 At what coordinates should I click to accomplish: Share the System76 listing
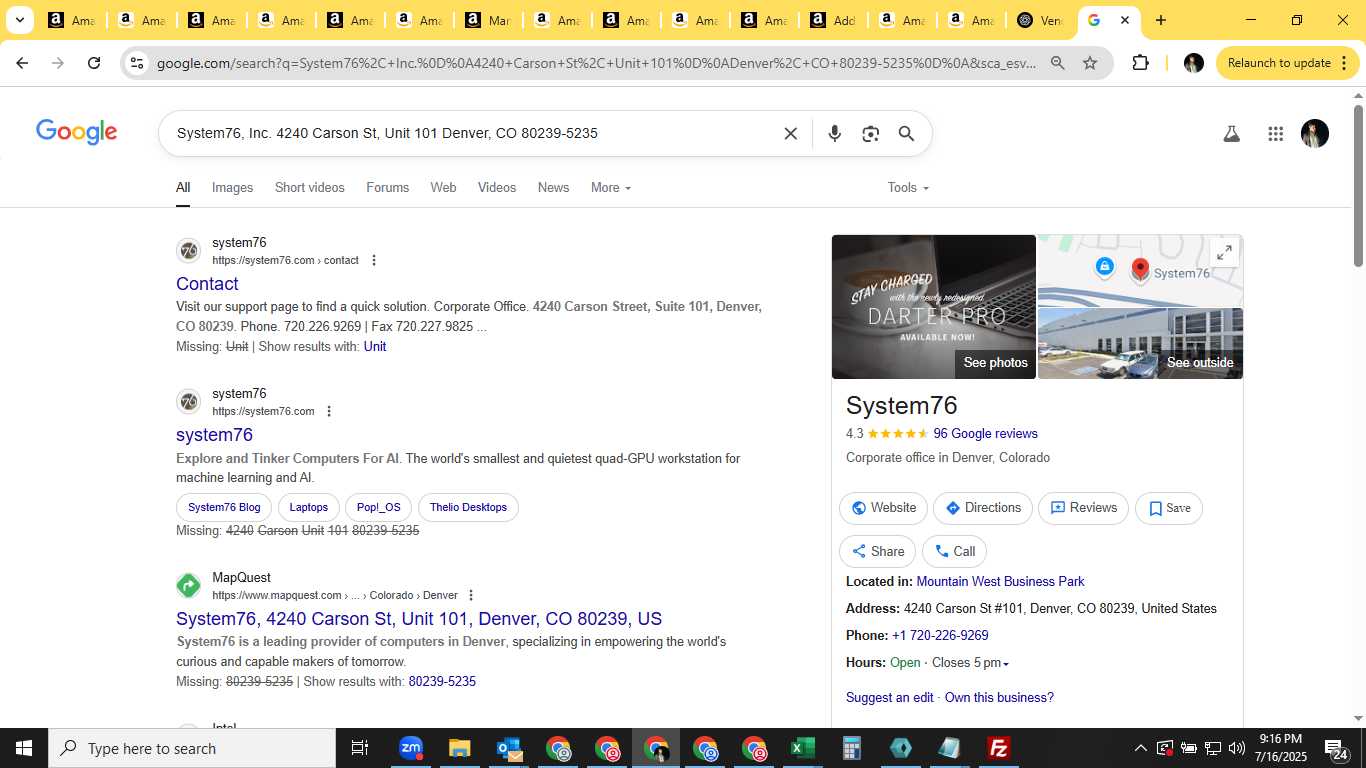pyautogui.click(x=877, y=552)
